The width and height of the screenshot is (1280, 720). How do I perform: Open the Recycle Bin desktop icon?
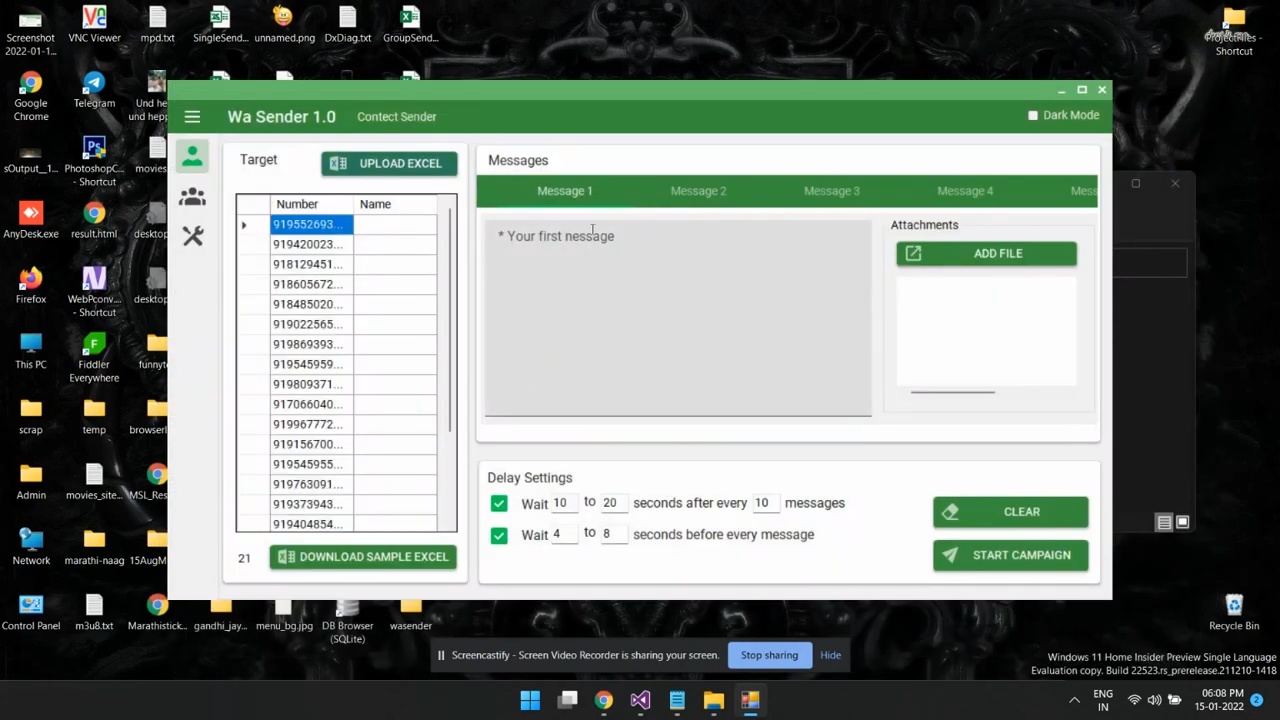coord(1234,612)
